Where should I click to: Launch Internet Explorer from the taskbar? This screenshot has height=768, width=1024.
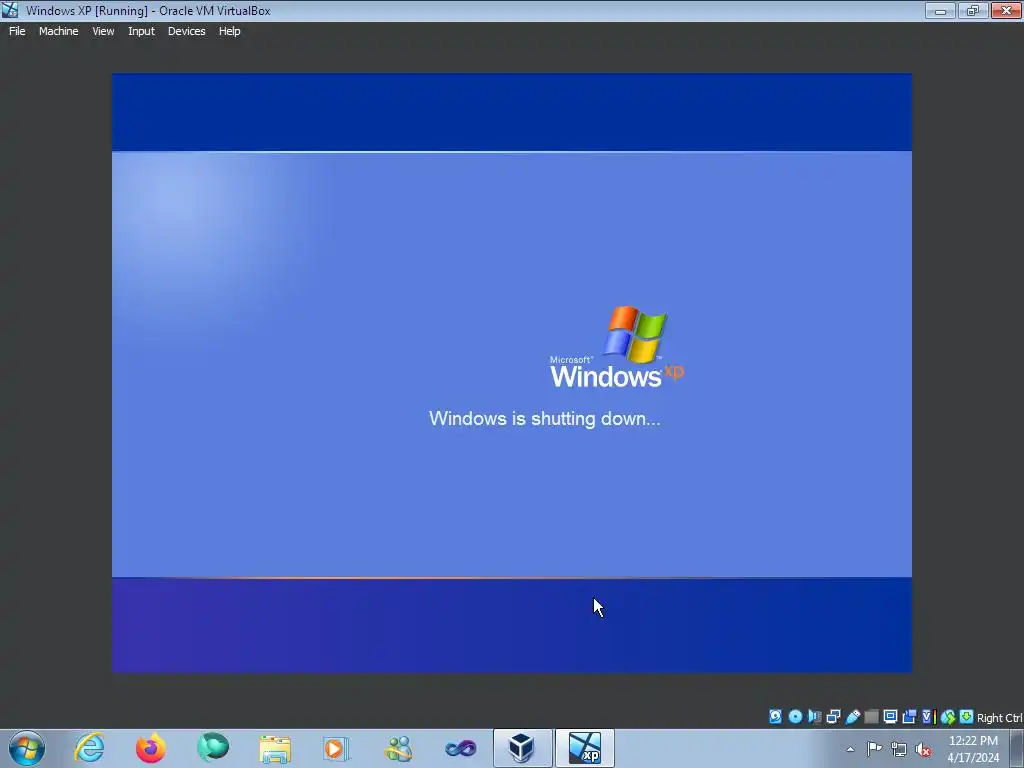pyautogui.click(x=89, y=748)
